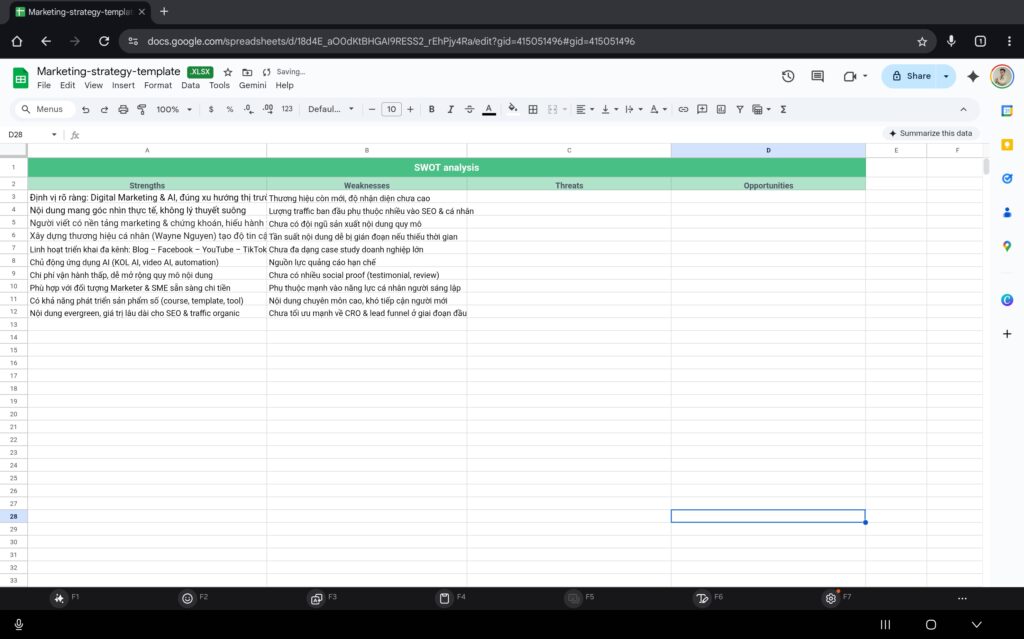Click the insert link icon

pos(683,109)
